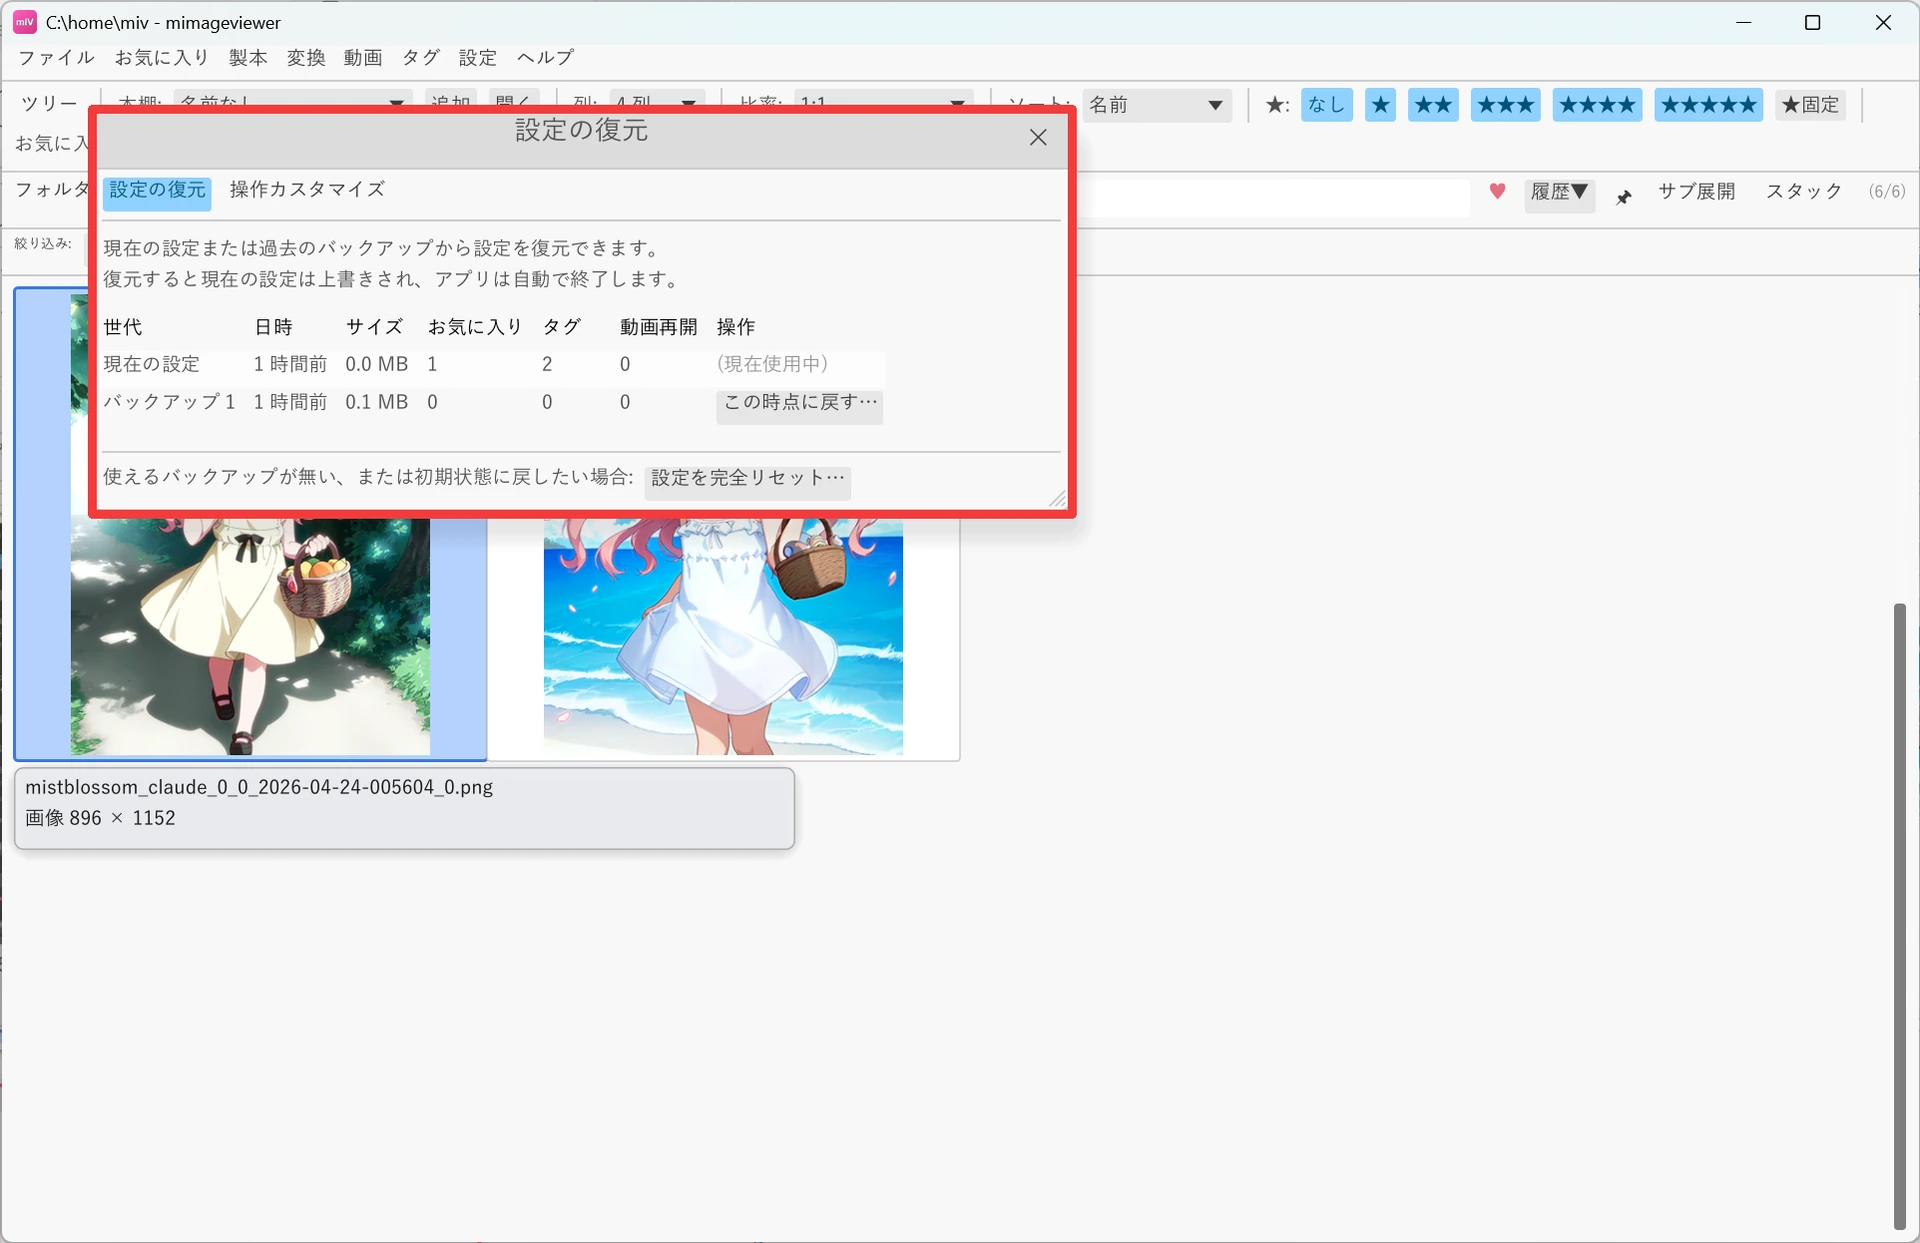Screen dimensions: 1920x1243
Task: Filter by four-star rating
Action: tap(1597, 105)
